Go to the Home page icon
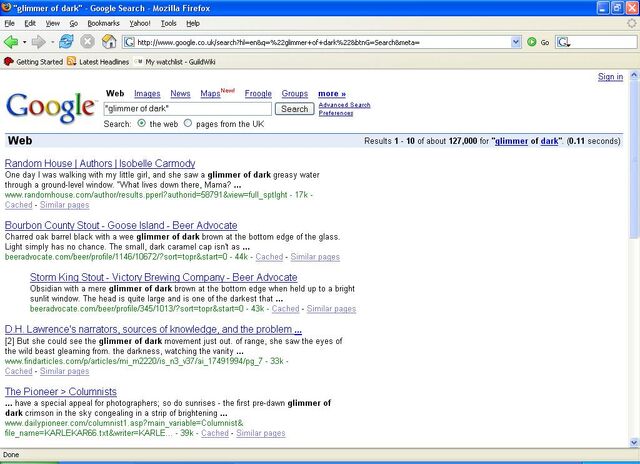The height and width of the screenshot is (464, 640). click(x=109, y=42)
